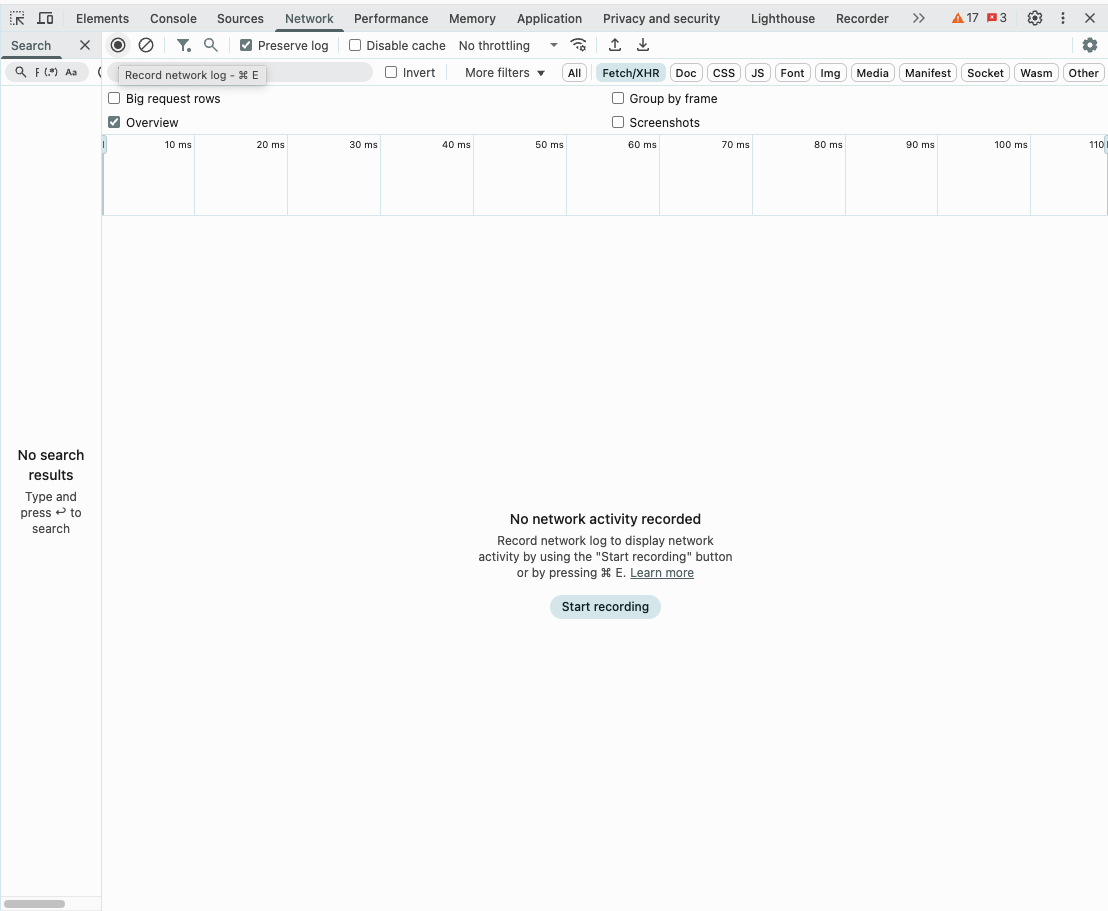Switch to the Console tab
The height and width of the screenshot is (911, 1108).
point(173,18)
